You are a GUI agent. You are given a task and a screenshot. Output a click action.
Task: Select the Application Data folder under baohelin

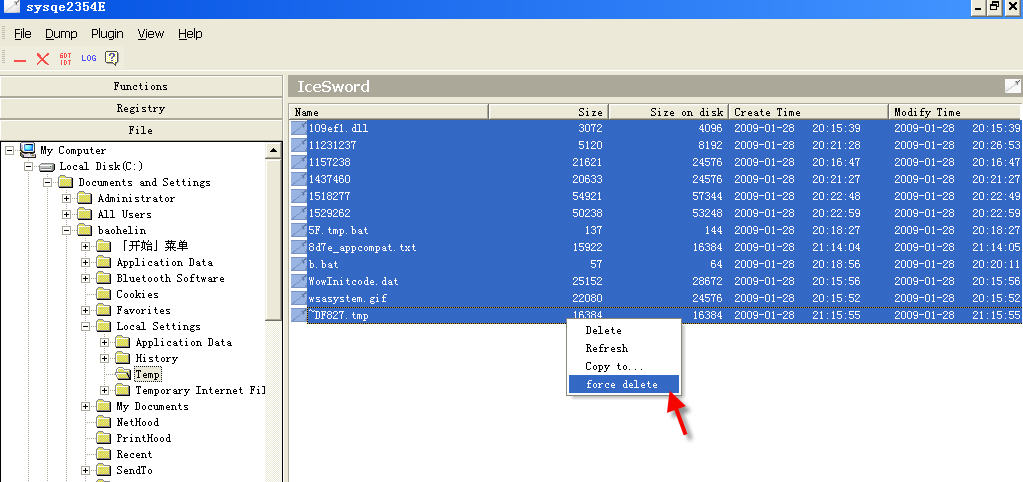(164, 262)
